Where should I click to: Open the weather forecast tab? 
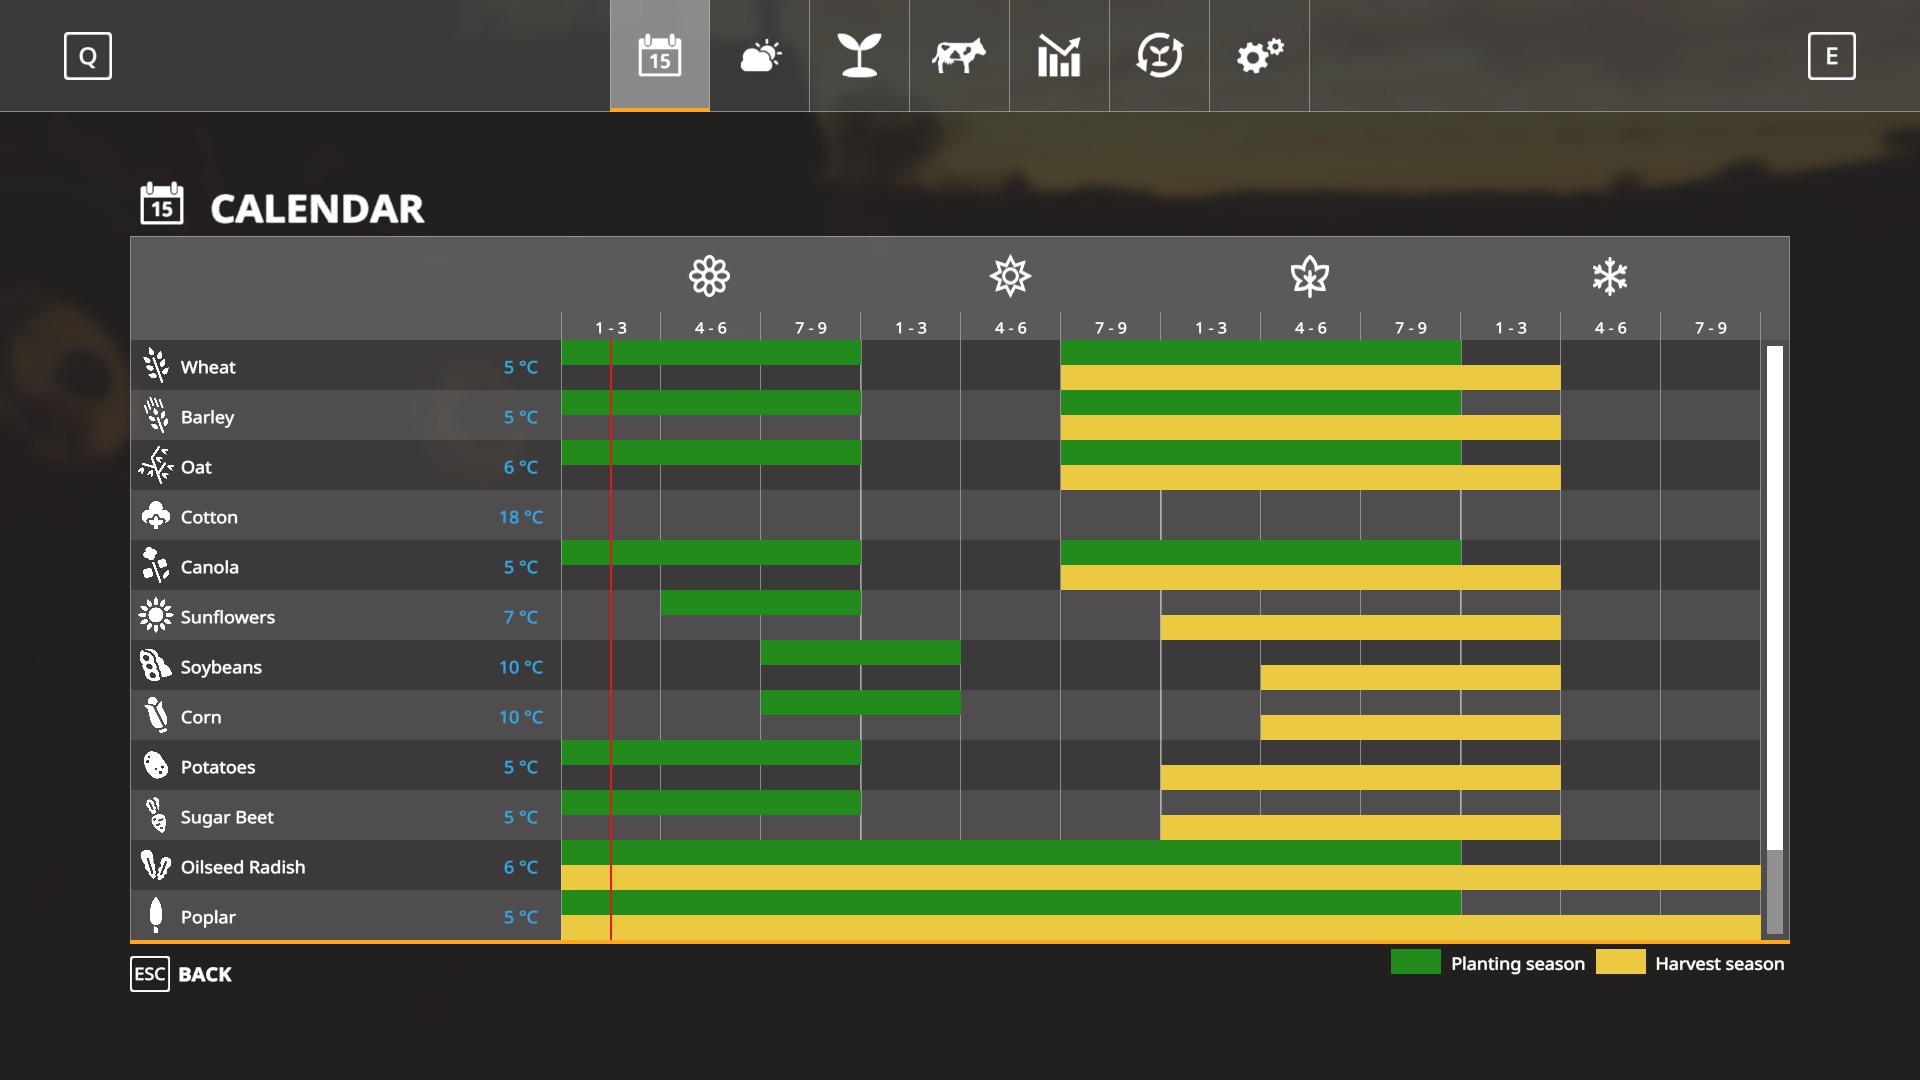pyautogui.click(x=760, y=56)
